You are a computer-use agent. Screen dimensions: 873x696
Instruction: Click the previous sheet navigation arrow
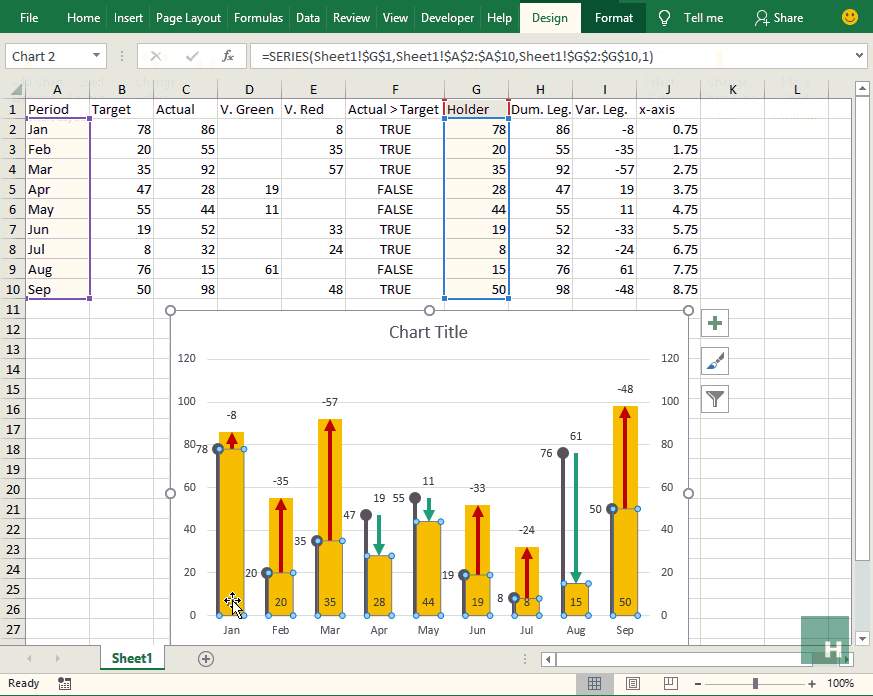(x=29, y=659)
